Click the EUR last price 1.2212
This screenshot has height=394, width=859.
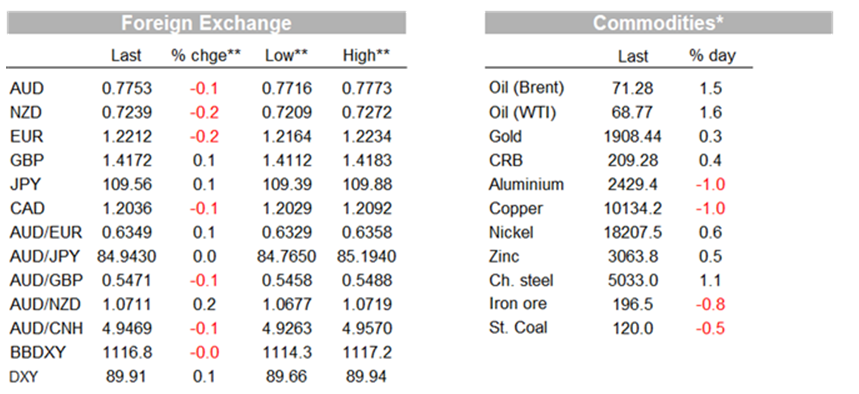point(127,136)
